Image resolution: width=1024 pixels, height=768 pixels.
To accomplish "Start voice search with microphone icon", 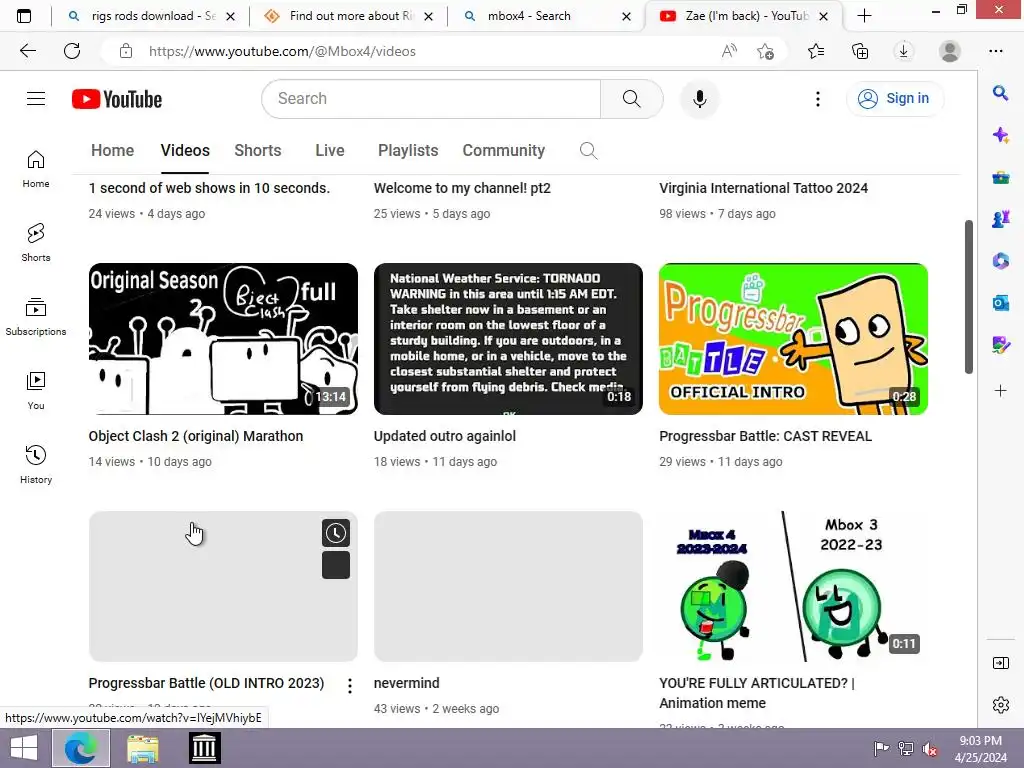I will [699, 99].
